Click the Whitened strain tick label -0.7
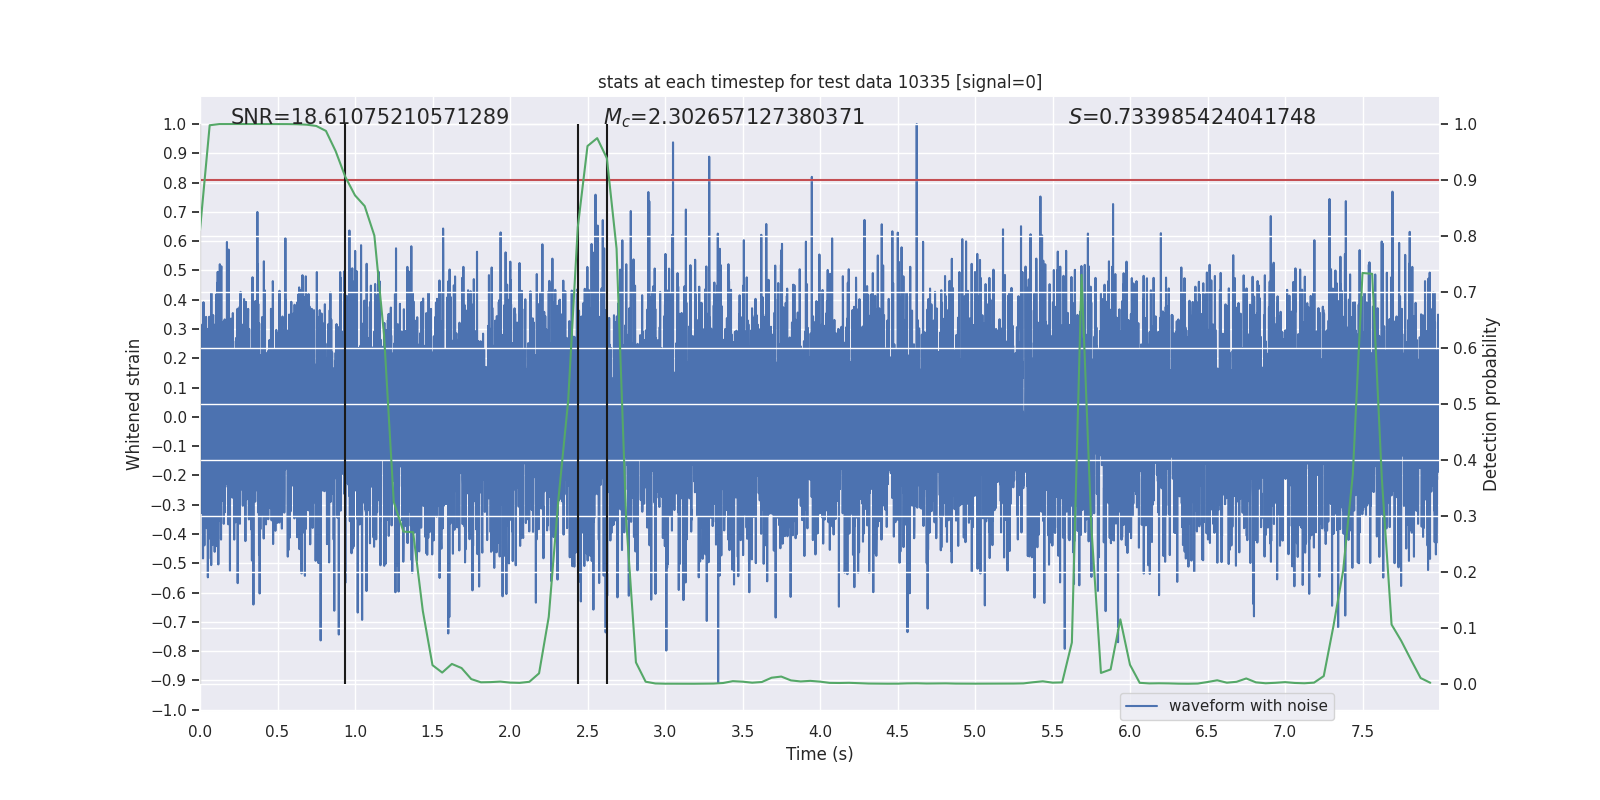Image resolution: width=1600 pixels, height=800 pixels. [169, 622]
